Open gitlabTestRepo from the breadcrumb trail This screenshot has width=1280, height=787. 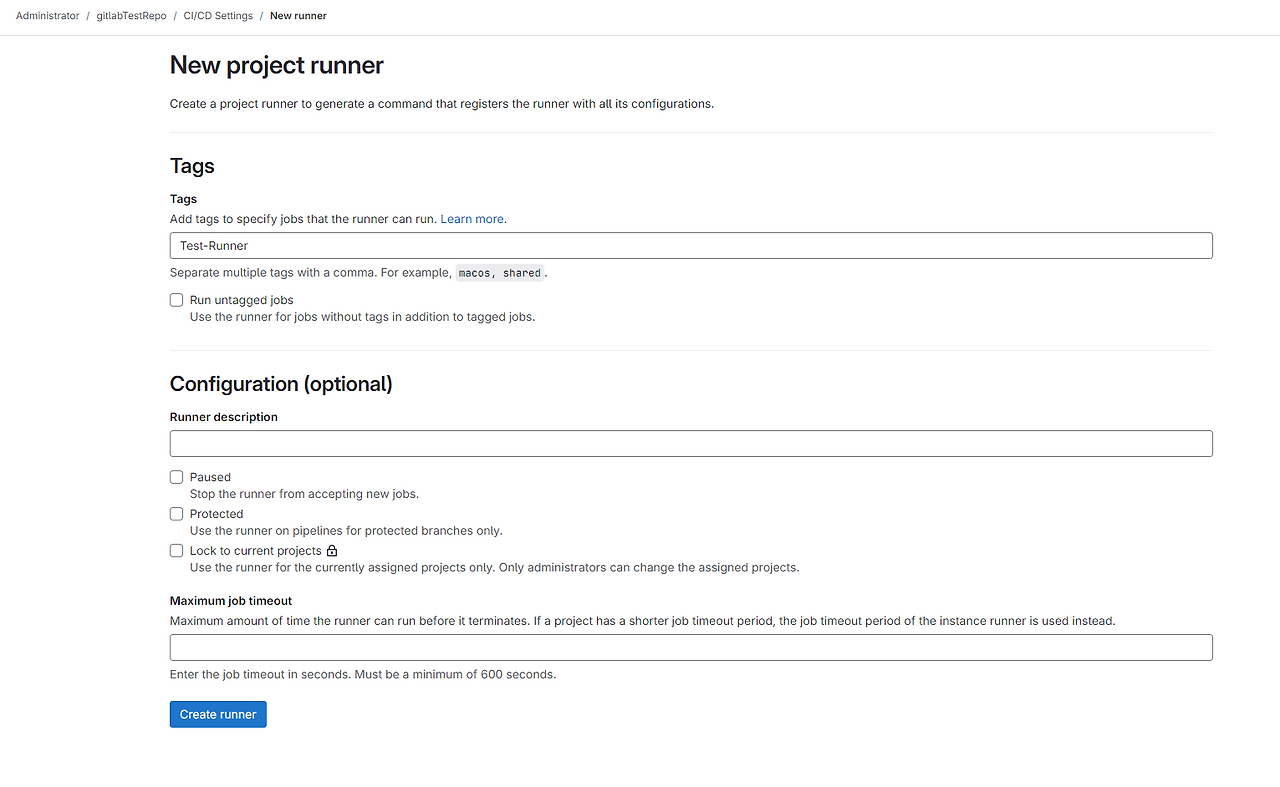click(x=129, y=15)
